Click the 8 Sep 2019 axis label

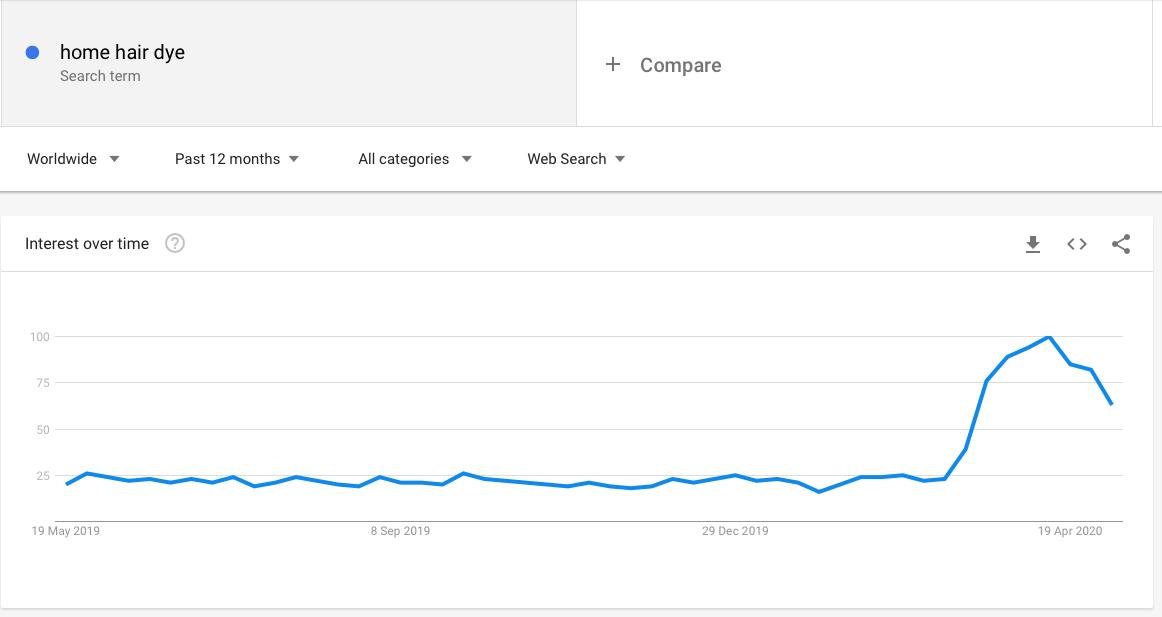pyautogui.click(x=400, y=531)
